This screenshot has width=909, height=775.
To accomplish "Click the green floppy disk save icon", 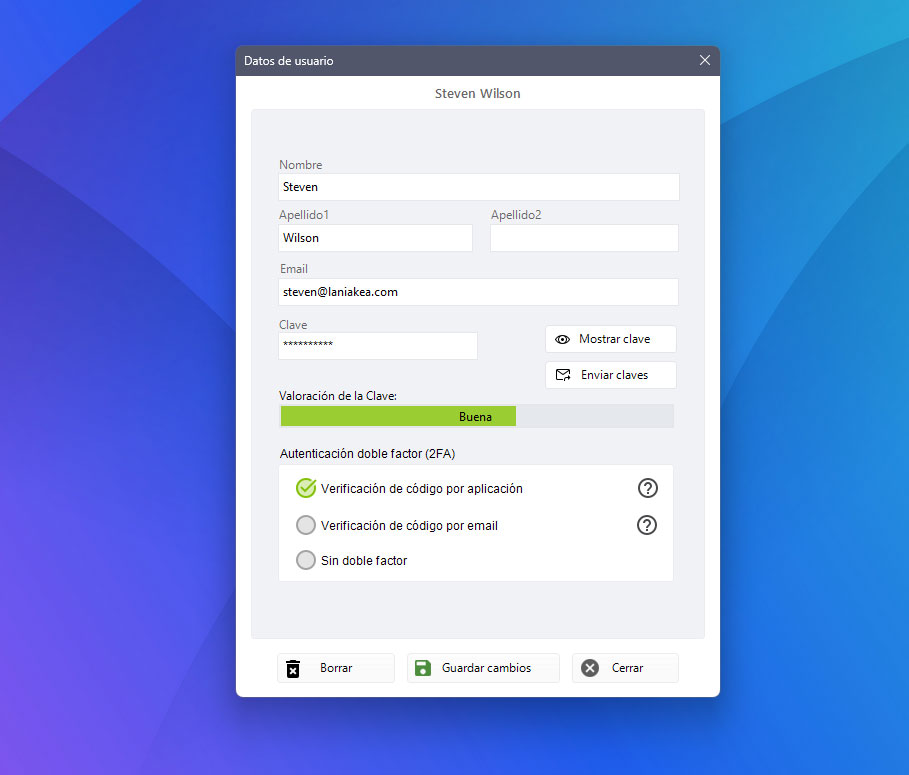I will (x=423, y=668).
